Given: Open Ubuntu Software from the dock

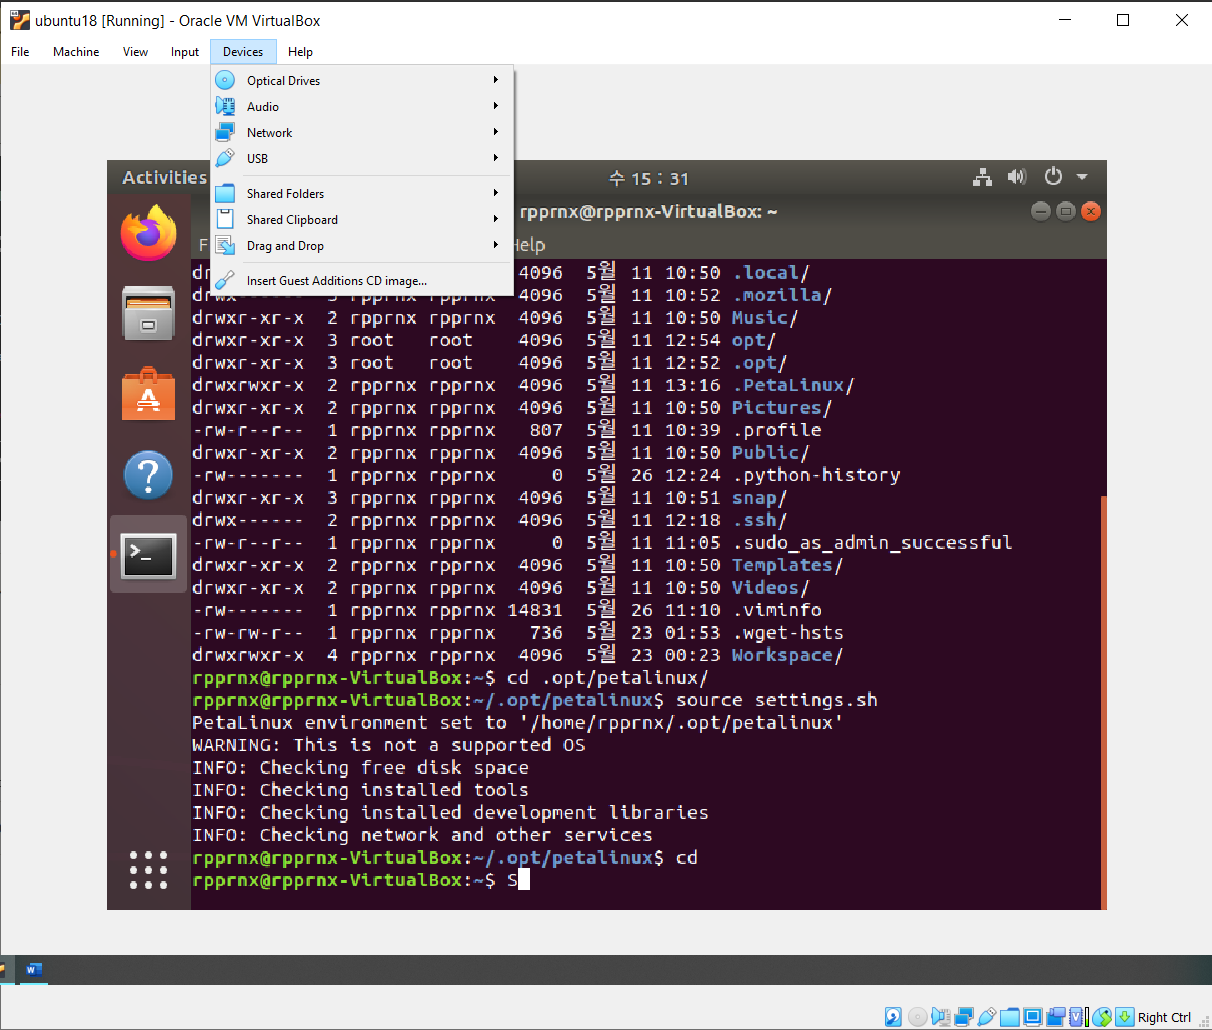Looking at the screenshot, I should click(x=148, y=394).
